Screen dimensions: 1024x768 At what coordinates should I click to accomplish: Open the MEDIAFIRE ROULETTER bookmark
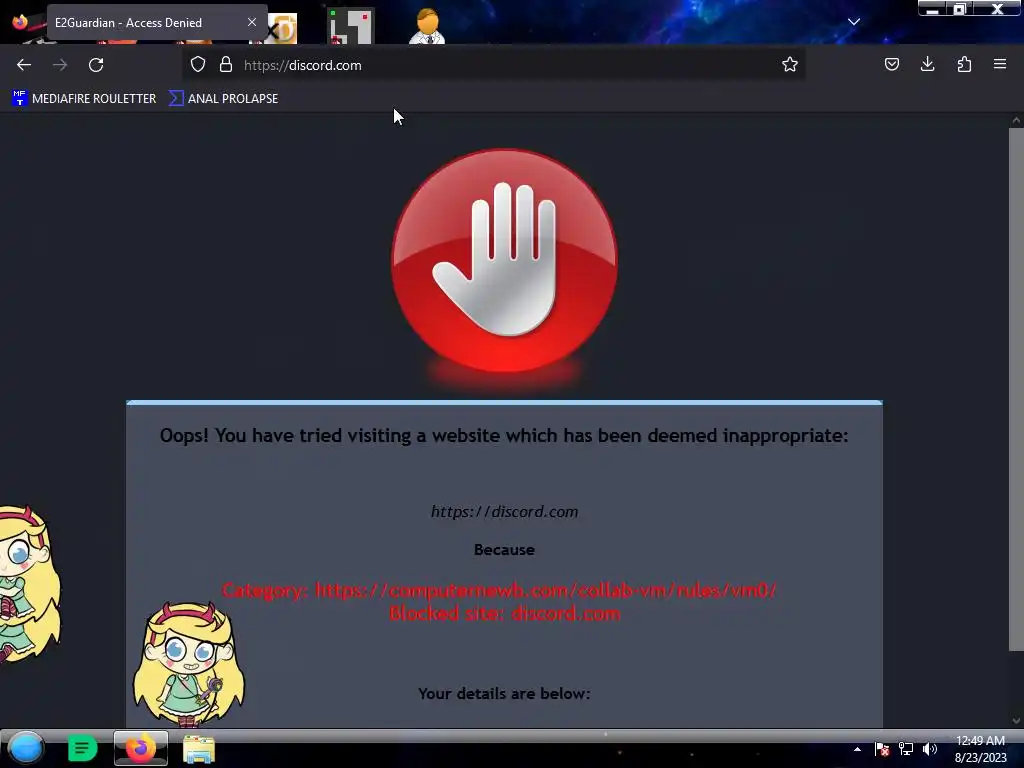click(x=84, y=99)
